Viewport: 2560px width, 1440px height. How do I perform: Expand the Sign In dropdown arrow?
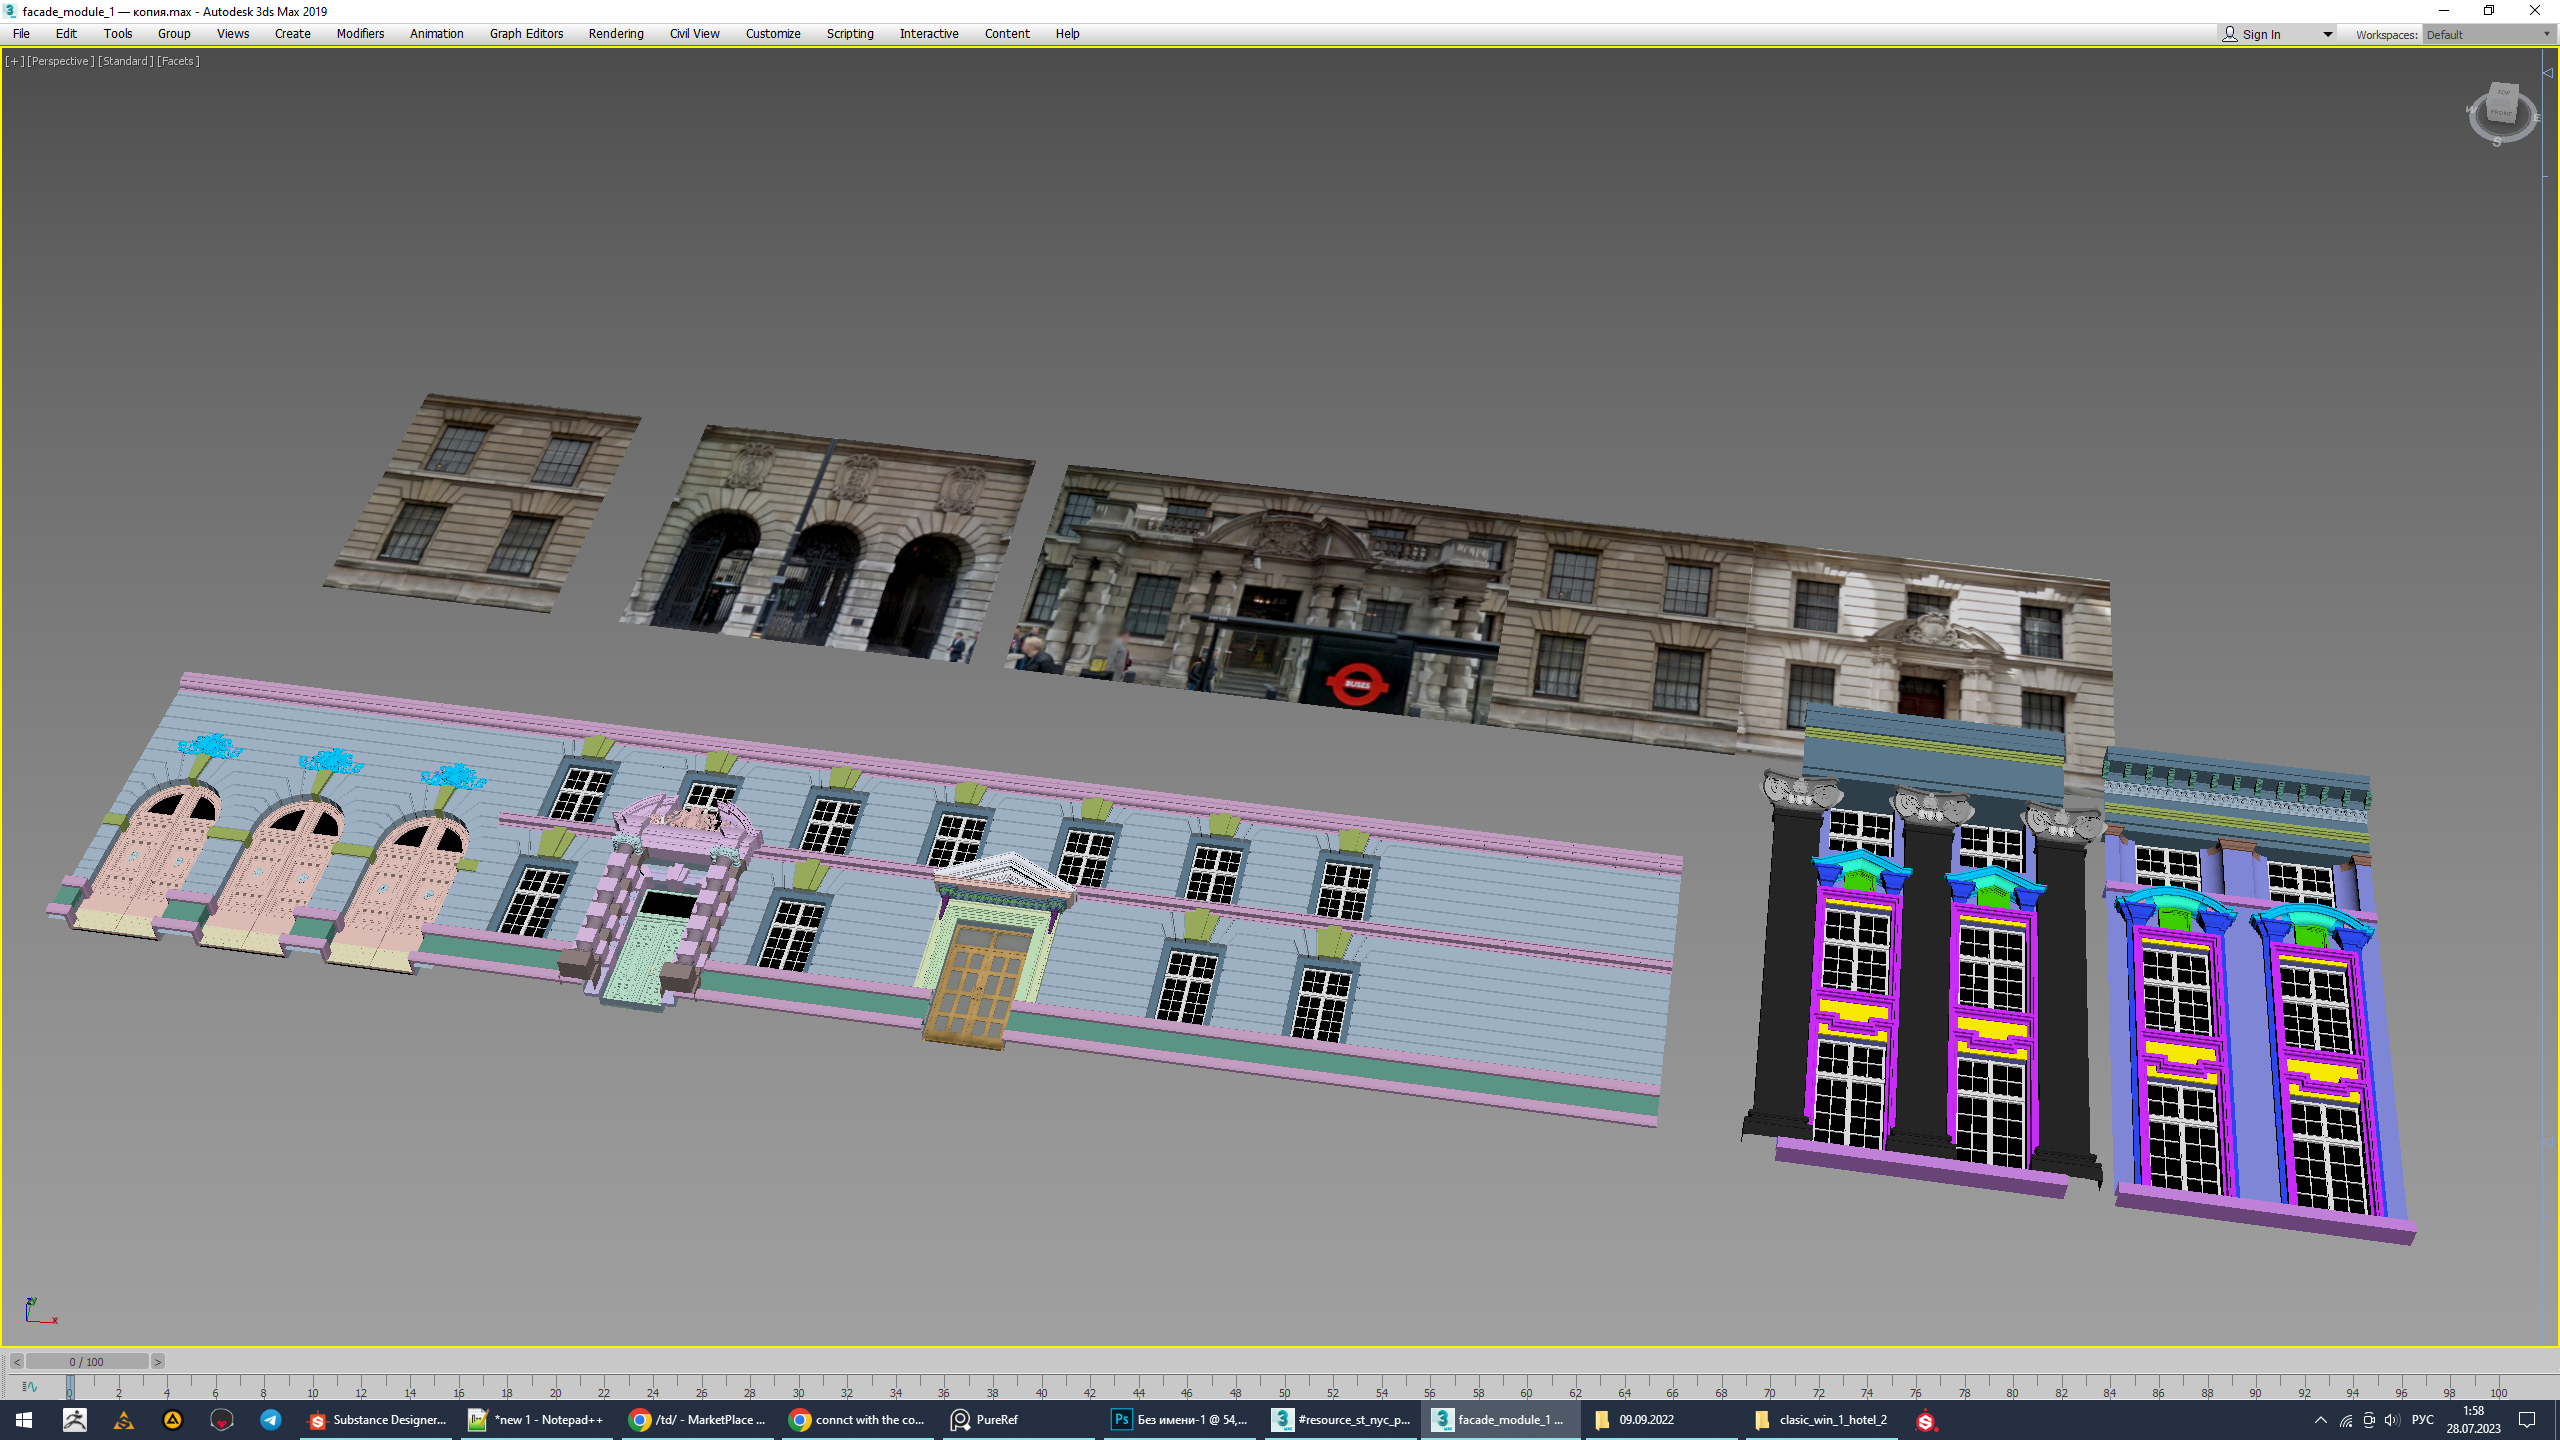tap(2327, 34)
